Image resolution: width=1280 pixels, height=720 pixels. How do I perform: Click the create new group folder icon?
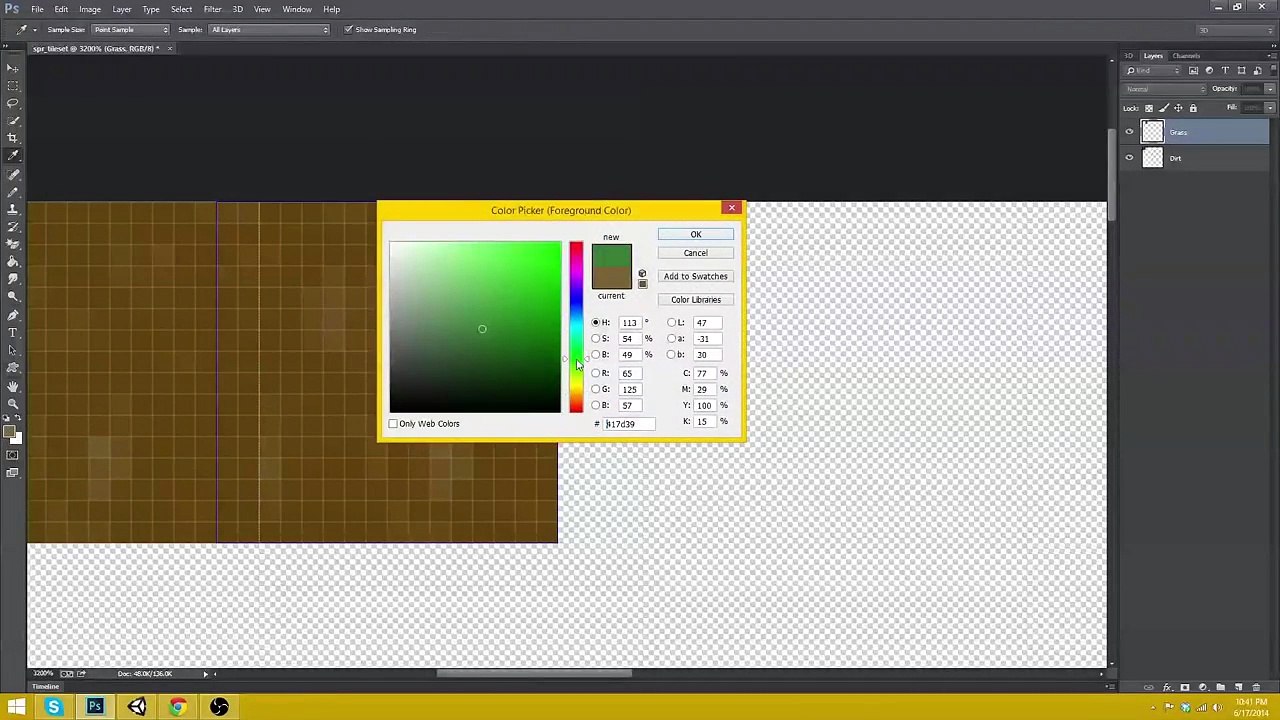point(1220,688)
